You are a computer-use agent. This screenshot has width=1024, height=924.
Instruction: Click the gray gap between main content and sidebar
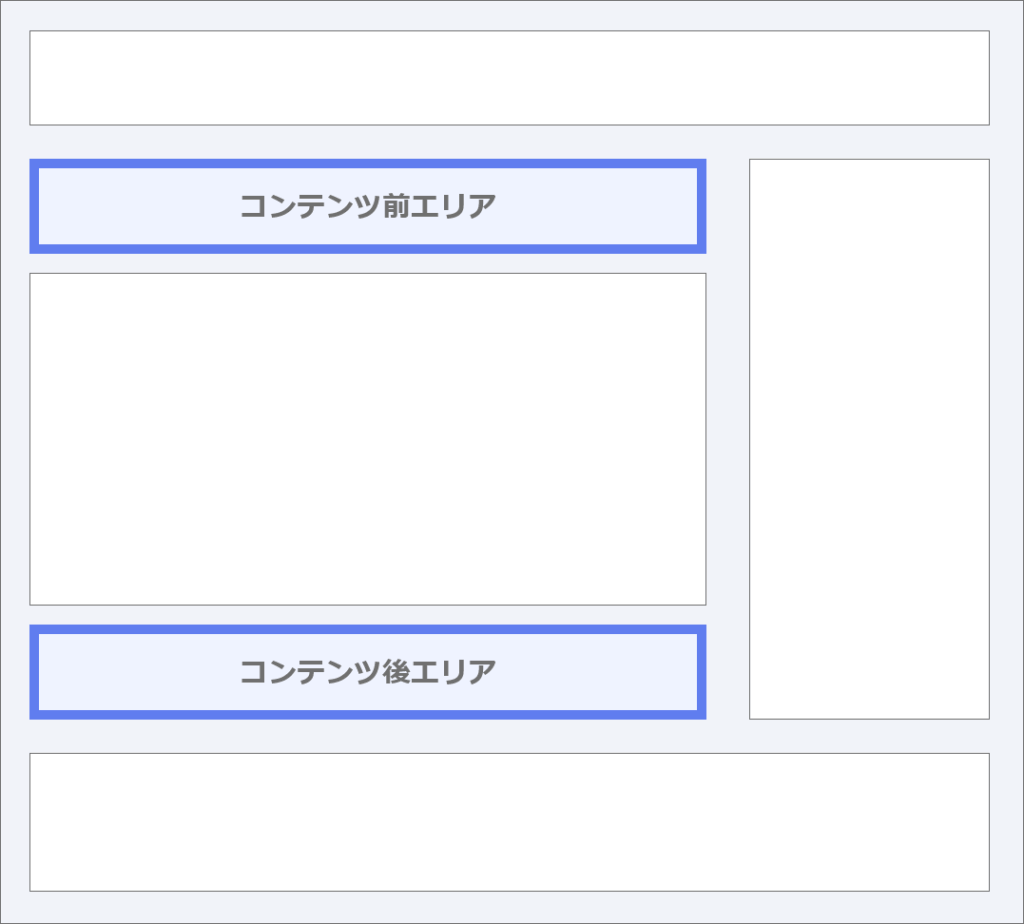point(727,438)
